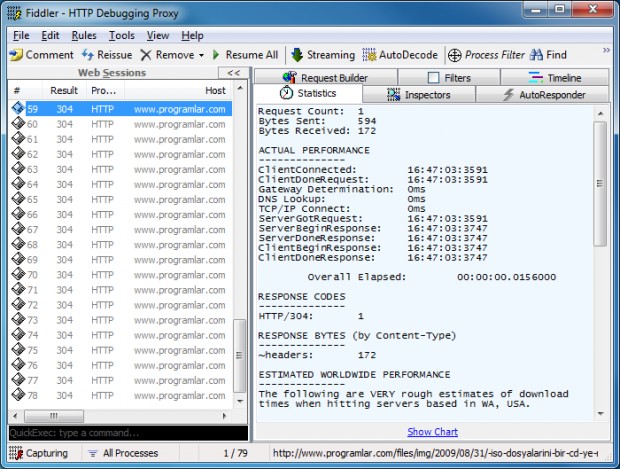Click the Comment toolbar icon
The height and width of the screenshot is (469, 620).
tap(16, 55)
